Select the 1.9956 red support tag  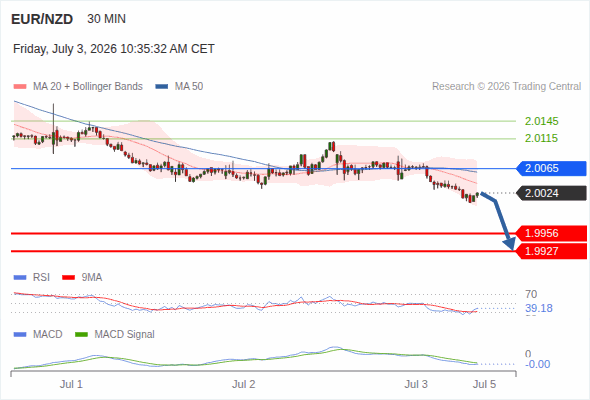click(551, 233)
